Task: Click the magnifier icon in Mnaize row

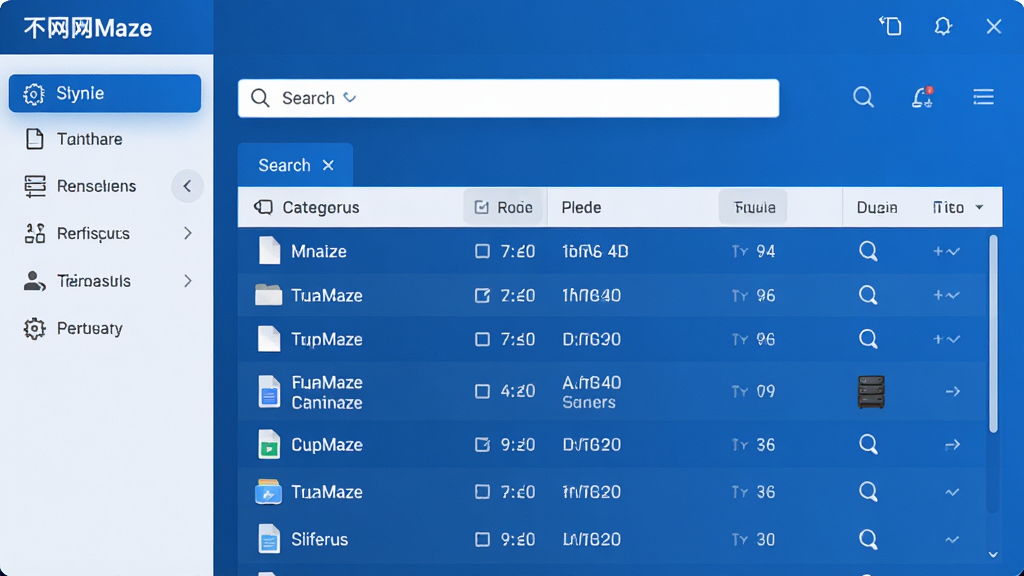Action: click(868, 251)
